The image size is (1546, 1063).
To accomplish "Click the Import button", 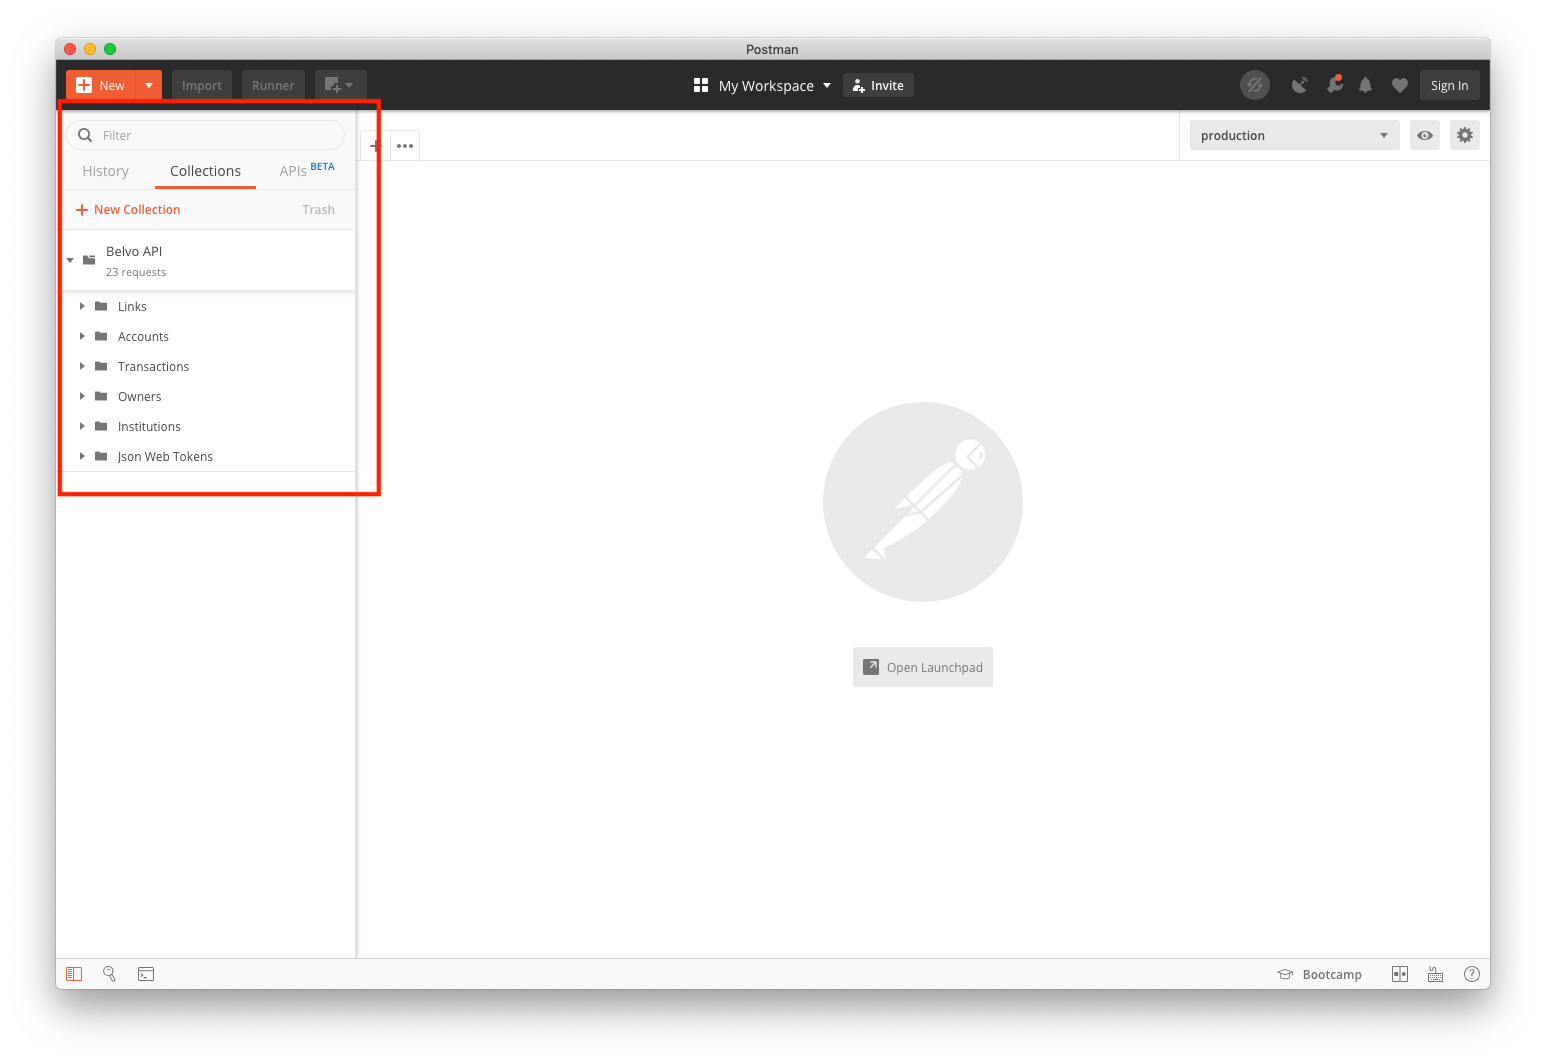I will pyautogui.click(x=202, y=85).
